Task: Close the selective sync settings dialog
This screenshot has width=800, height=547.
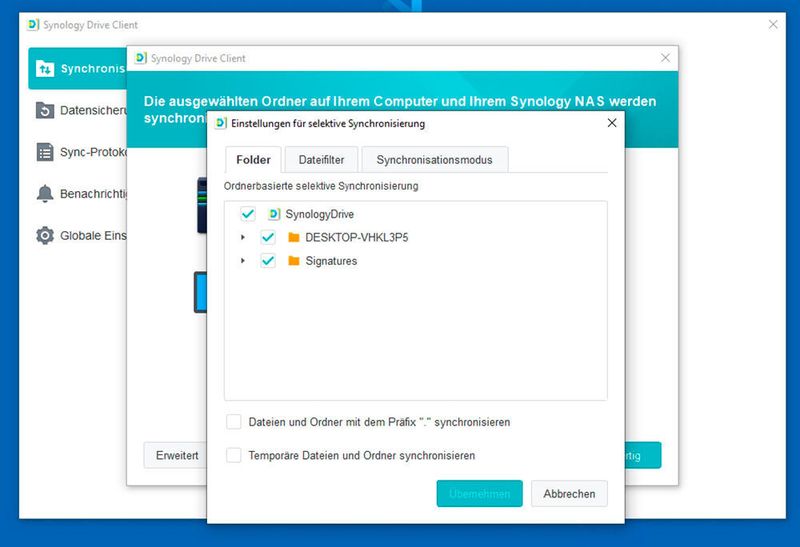Action: point(612,123)
